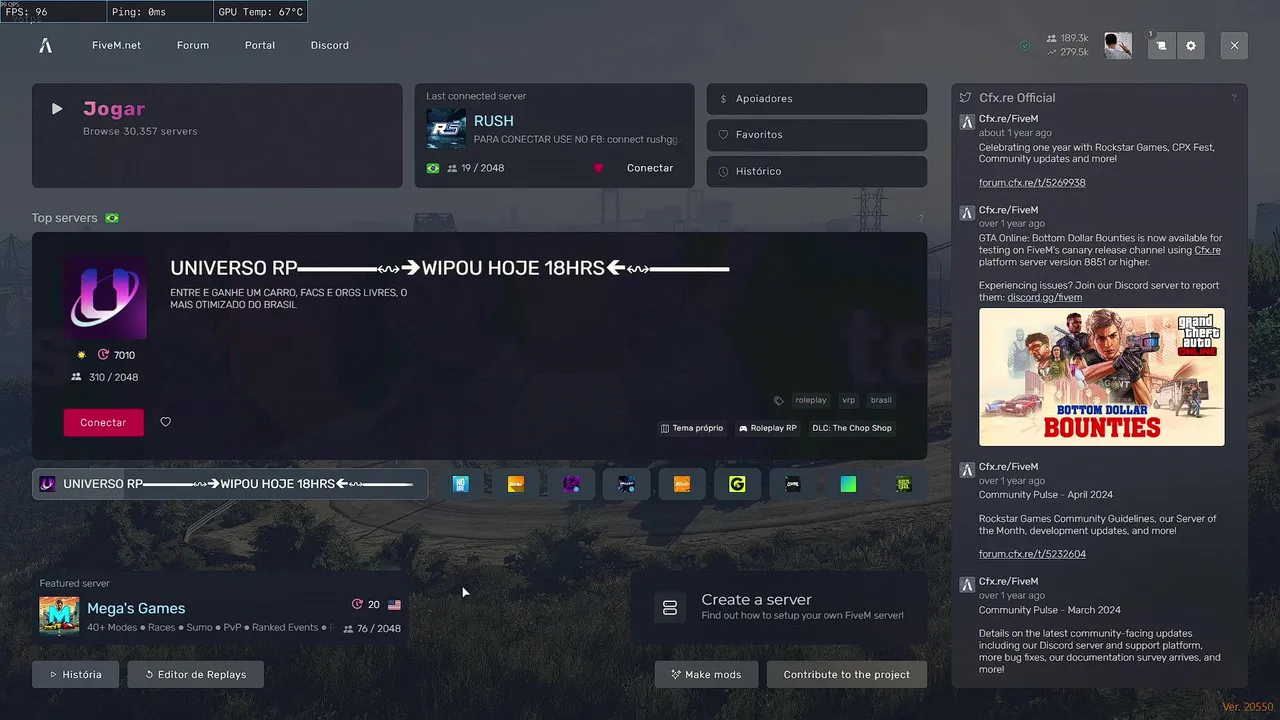This screenshot has width=1280, height=720.
Task: Click upvote count 20 on Mega's Games
Action: (374, 605)
